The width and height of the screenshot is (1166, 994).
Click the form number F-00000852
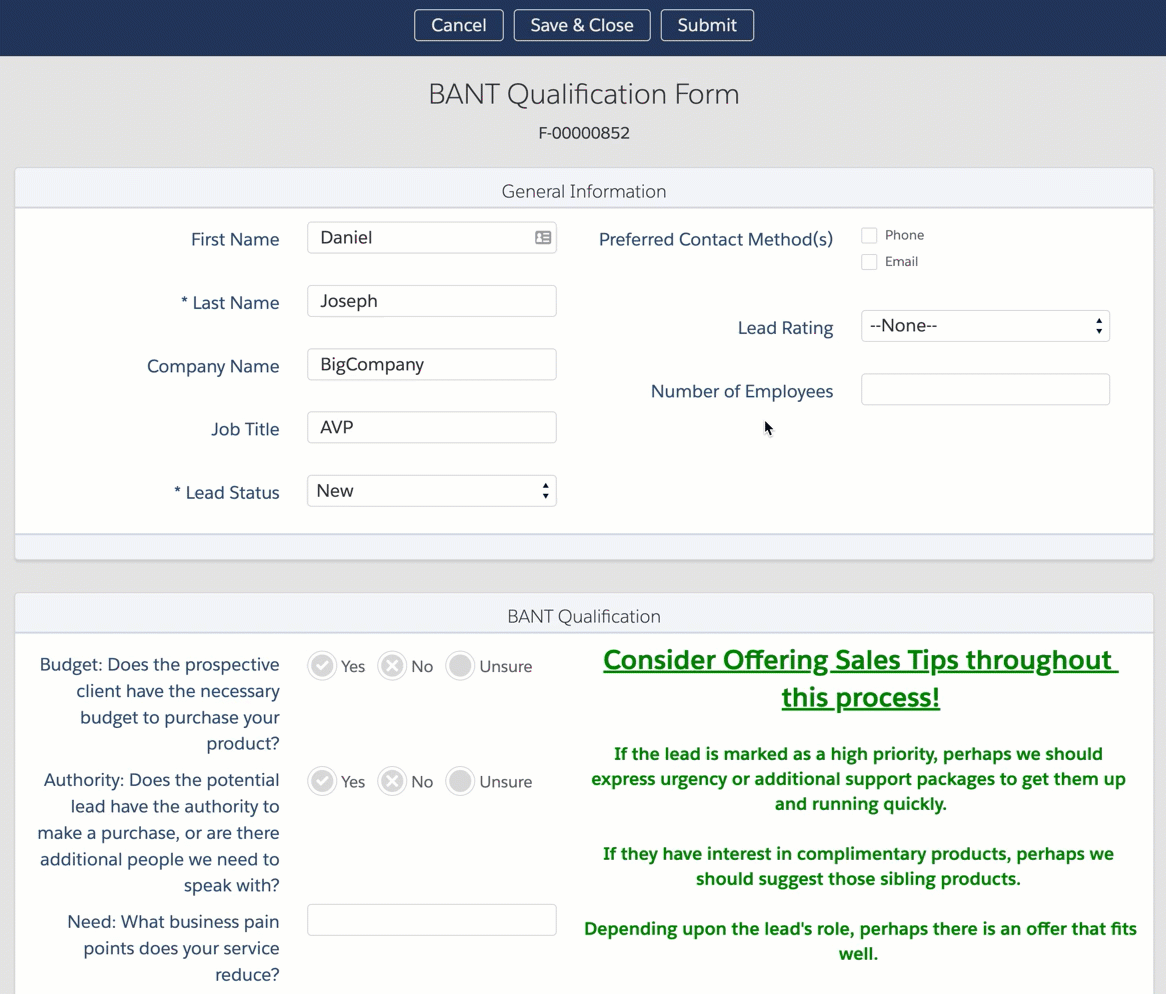coord(584,133)
